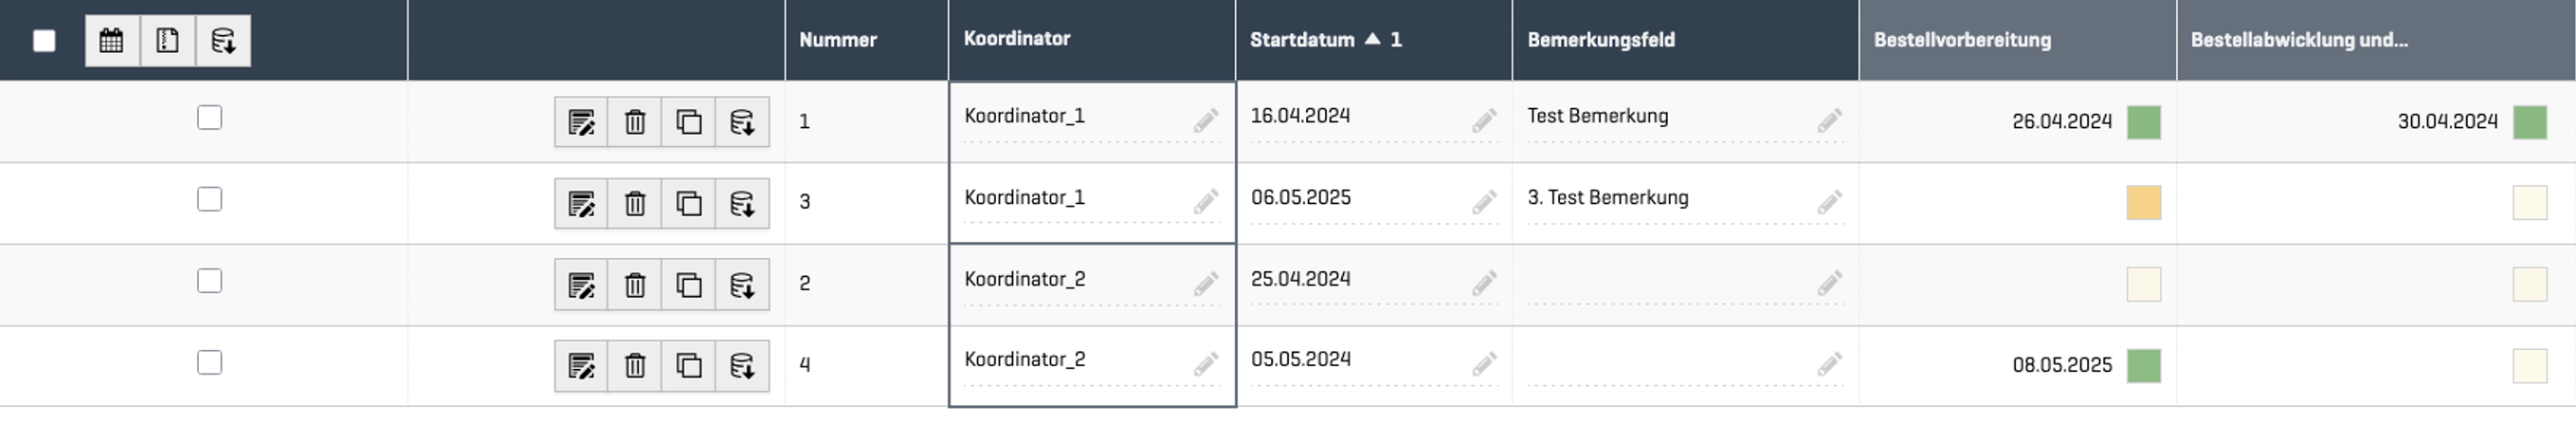Click the Bestellvorbereitung column header

(x=1962, y=40)
